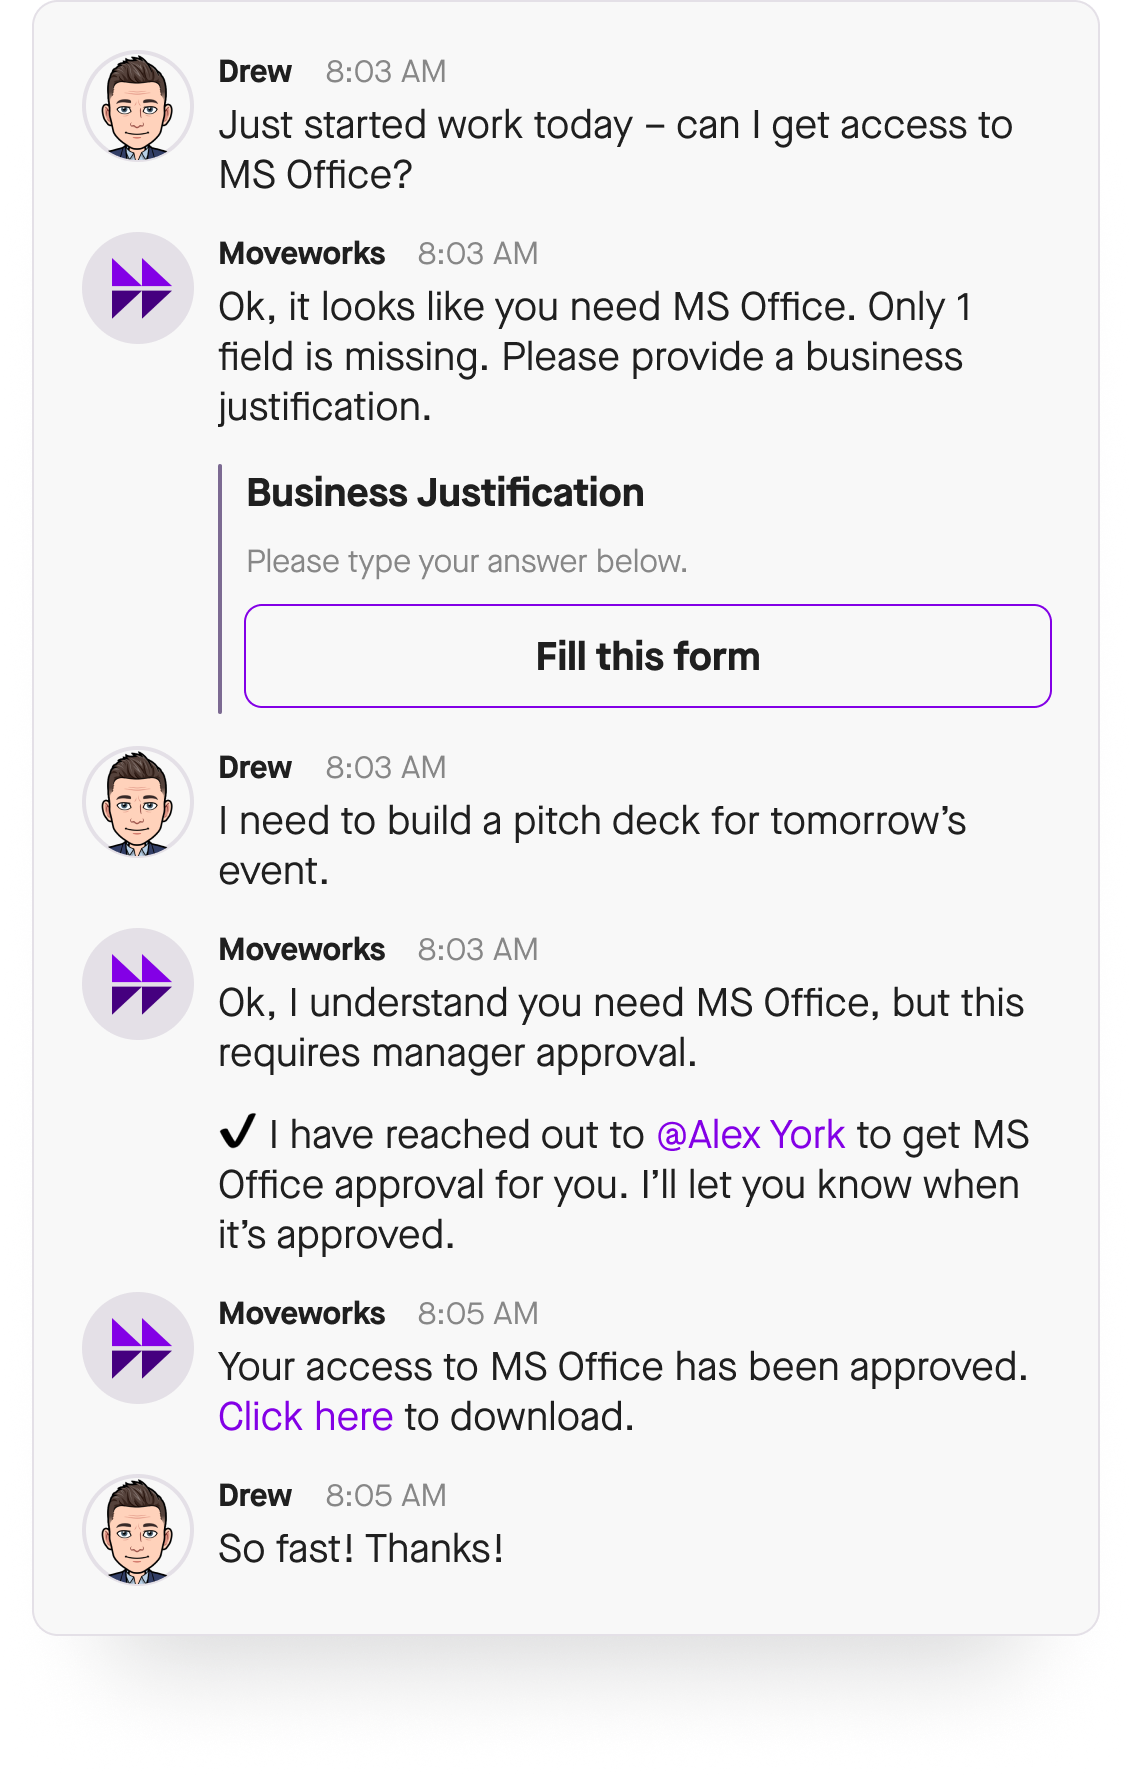Click the name 'Drew' on his first message
The image size is (1132, 1776).
coord(254,70)
